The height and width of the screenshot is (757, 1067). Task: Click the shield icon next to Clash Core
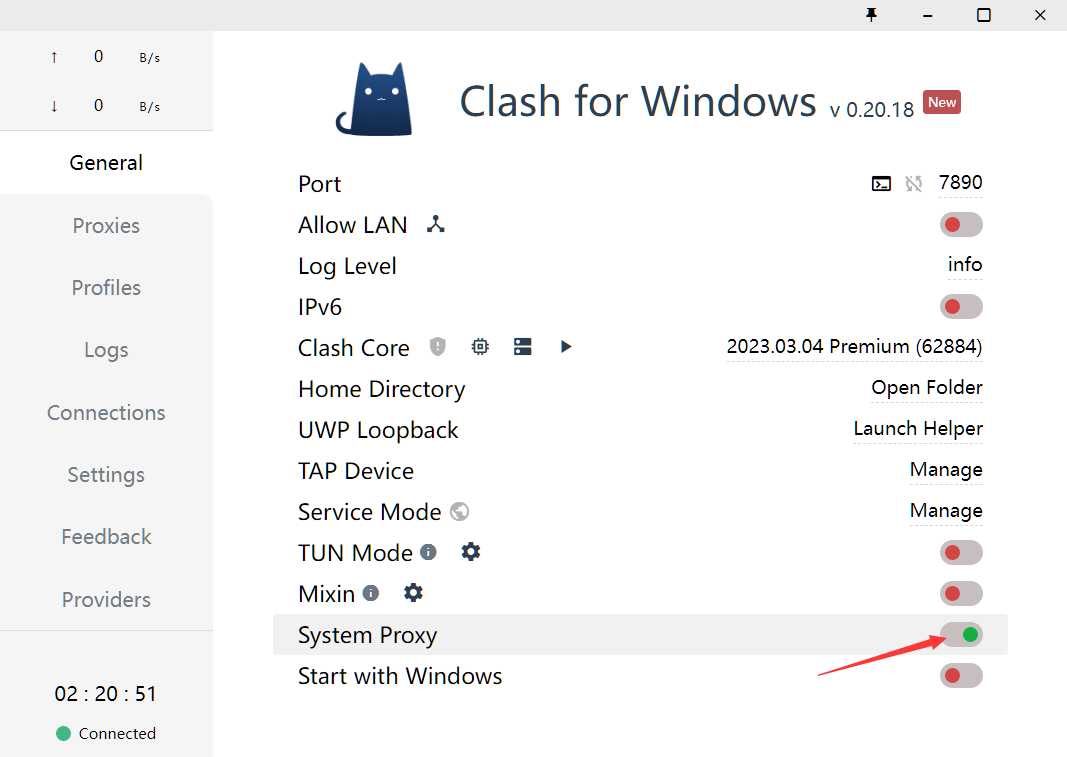point(438,346)
